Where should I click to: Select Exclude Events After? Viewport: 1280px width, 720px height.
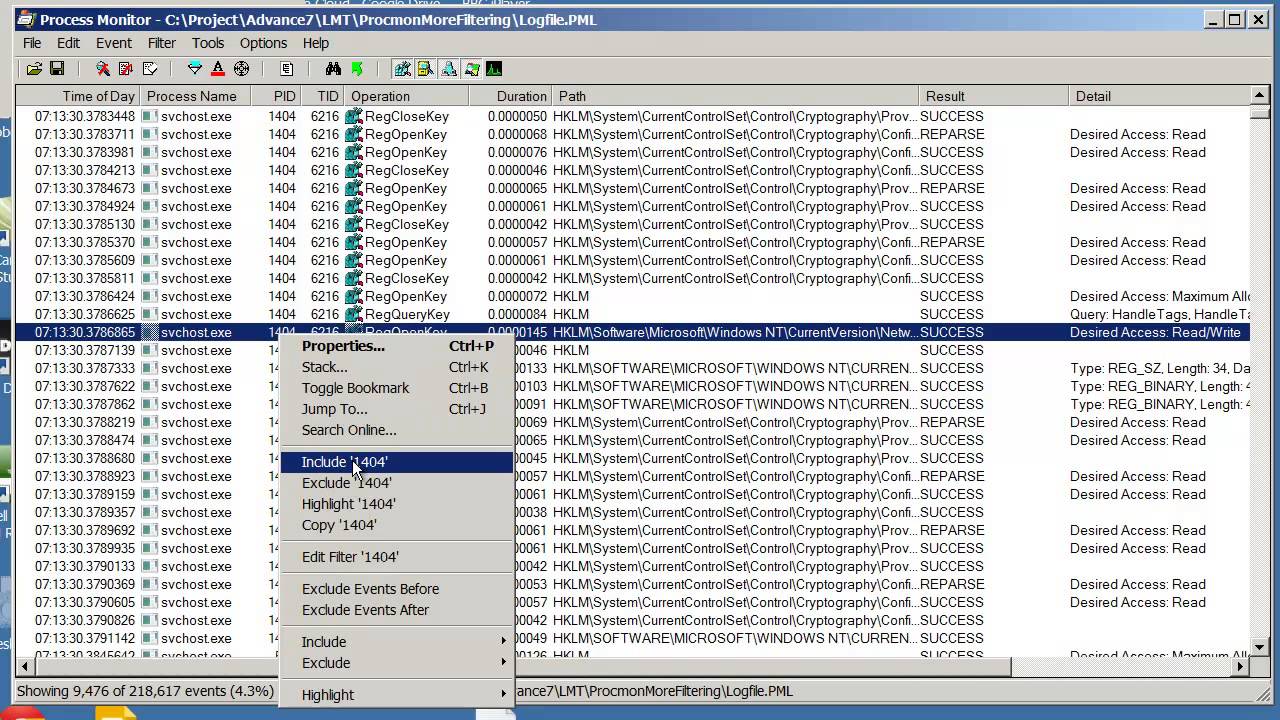[x=396, y=610]
